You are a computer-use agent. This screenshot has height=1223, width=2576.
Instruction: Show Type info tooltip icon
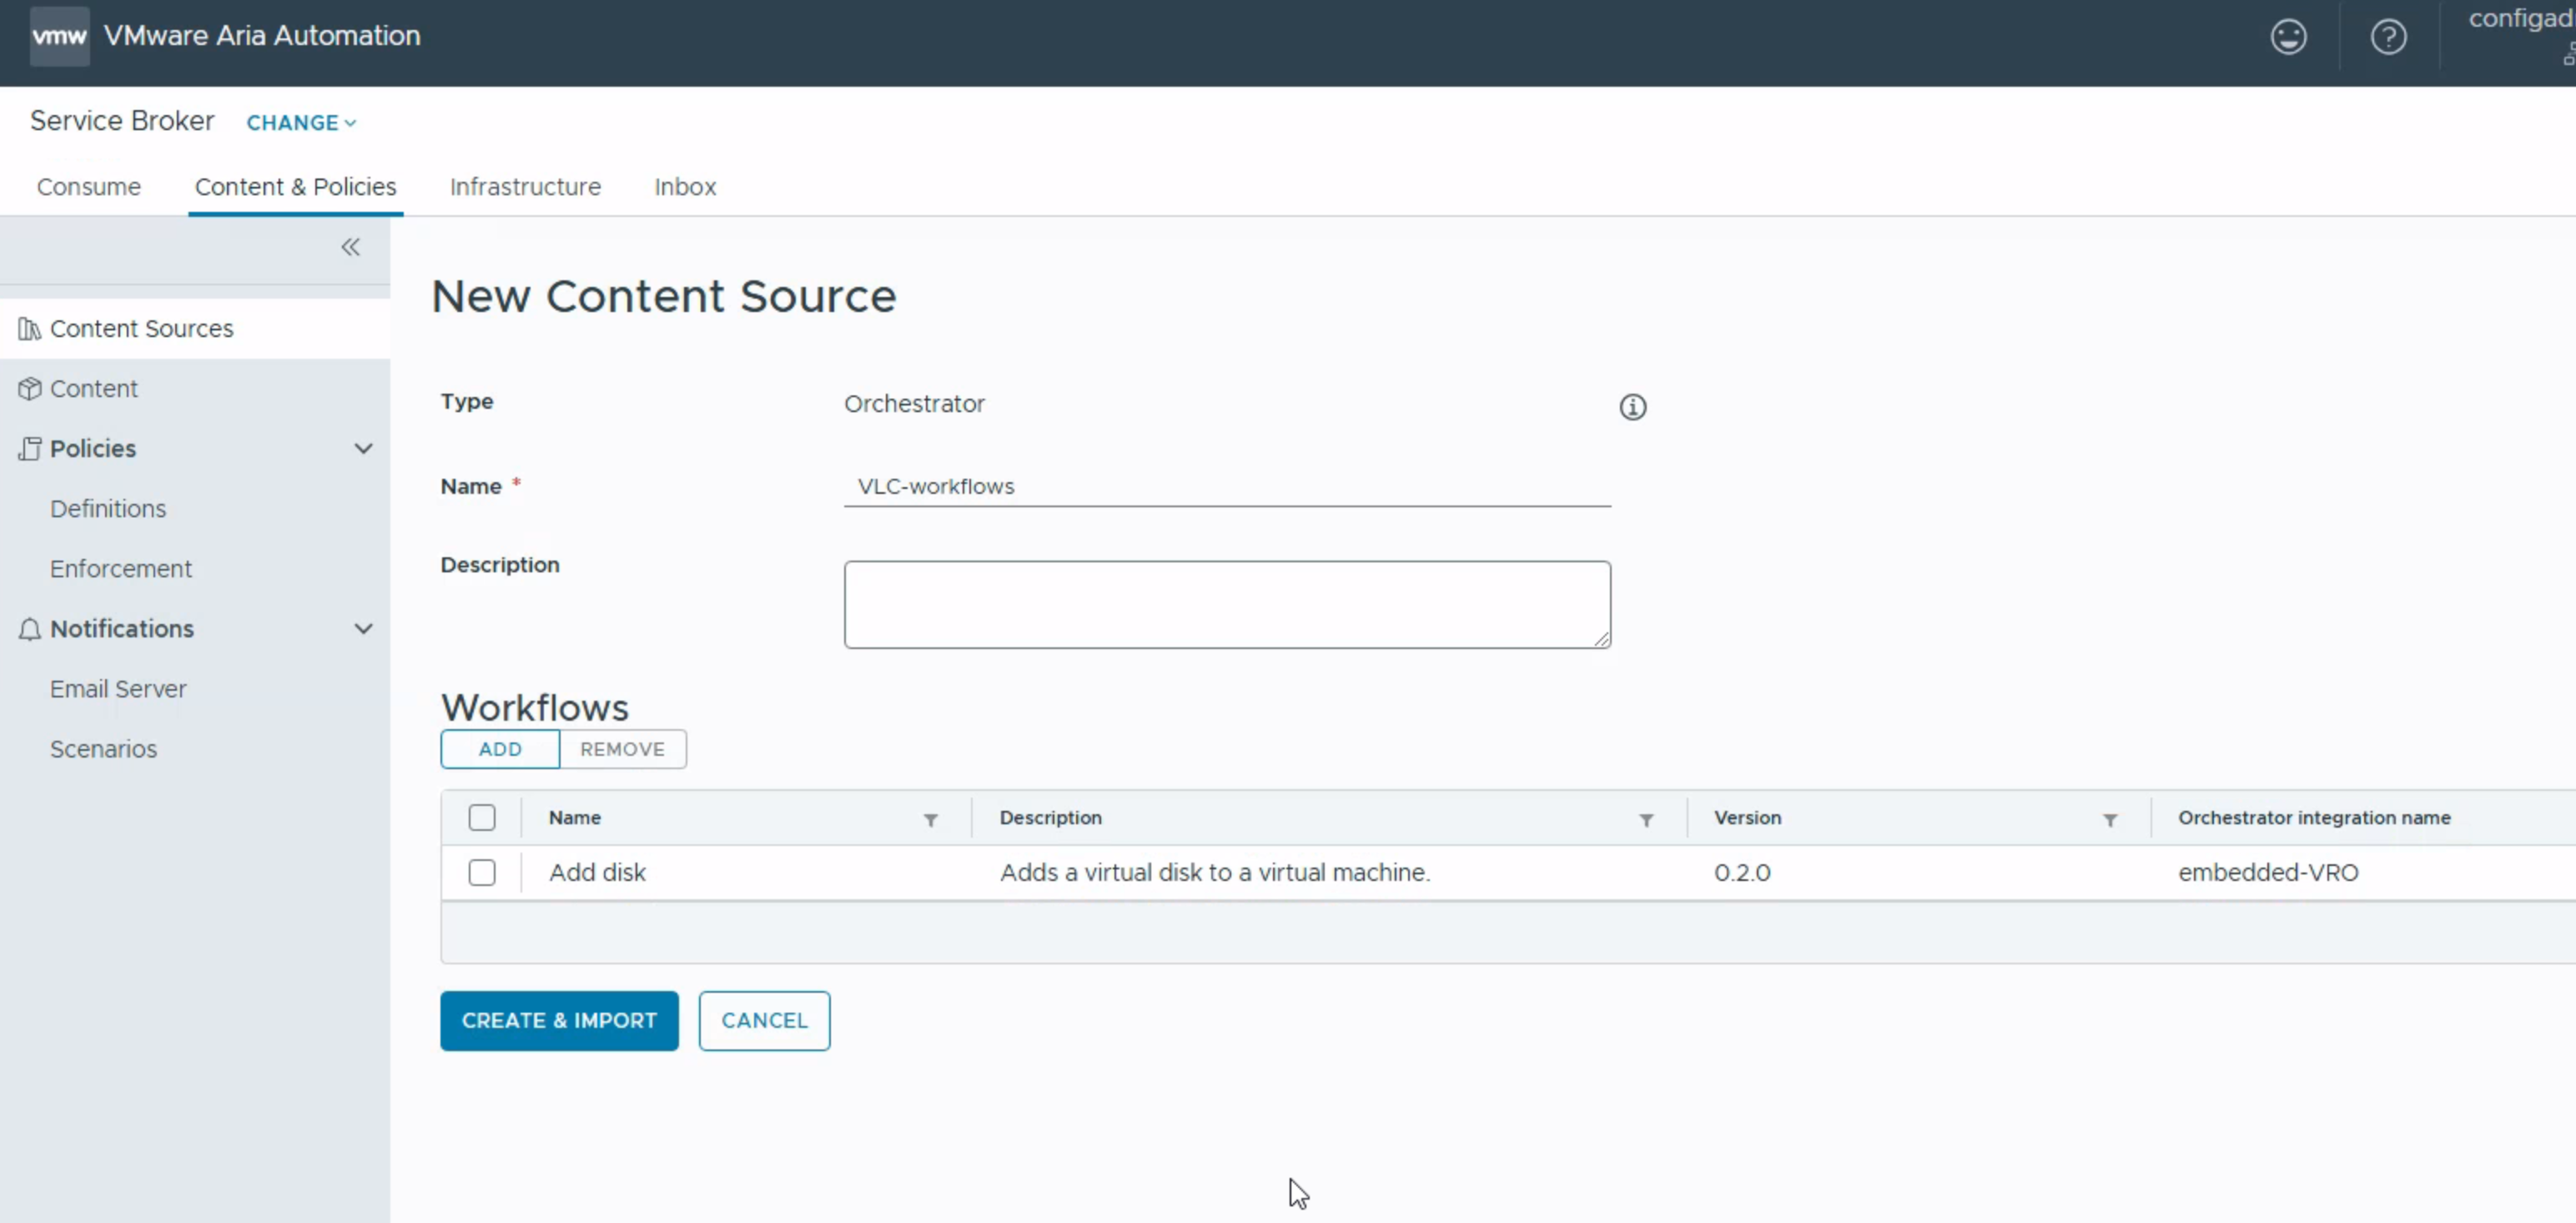tap(1632, 407)
